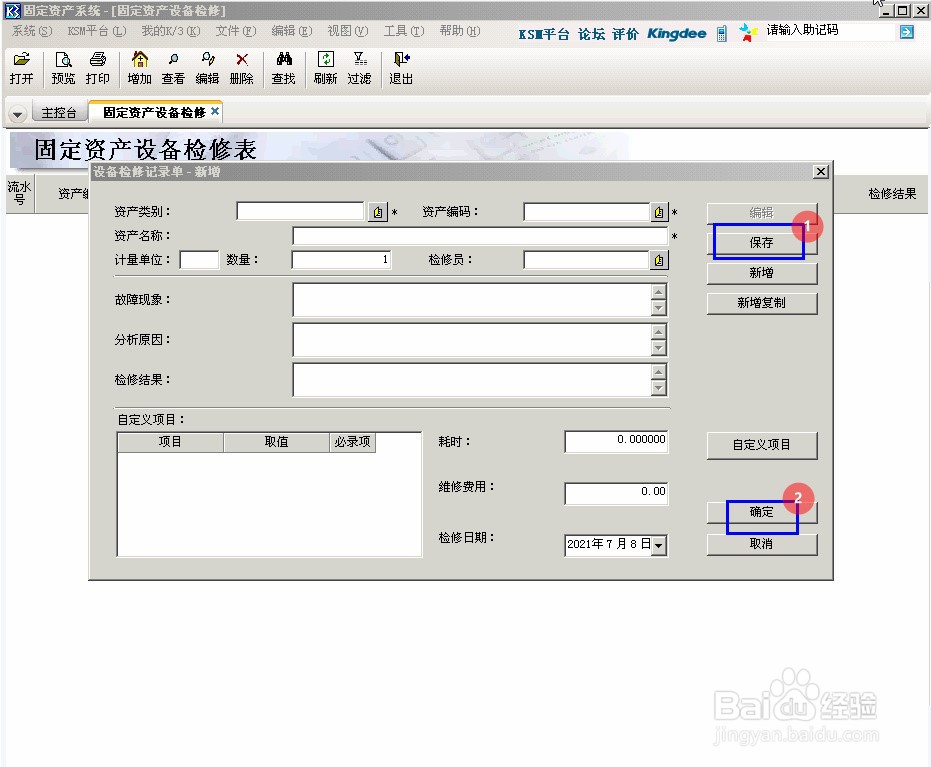This screenshot has width=931, height=767.
Task: Focus the 检修员 input field
Action: click(587, 260)
